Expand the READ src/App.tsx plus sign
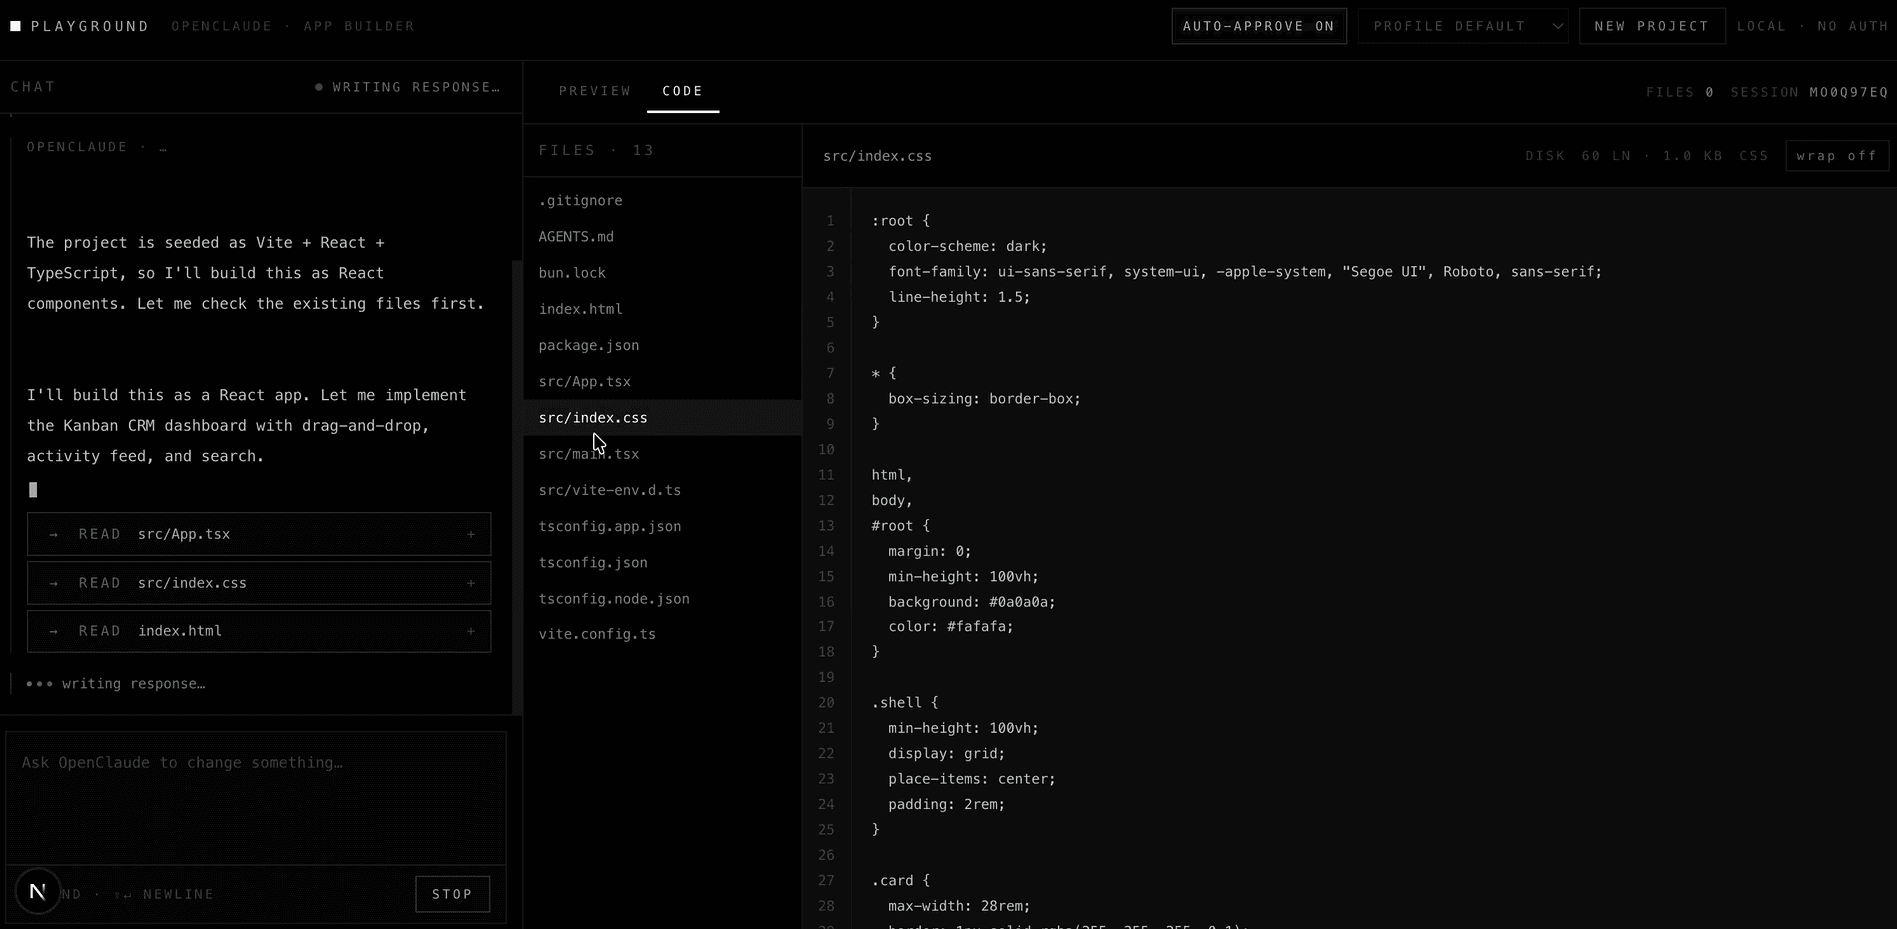 tap(471, 535)
